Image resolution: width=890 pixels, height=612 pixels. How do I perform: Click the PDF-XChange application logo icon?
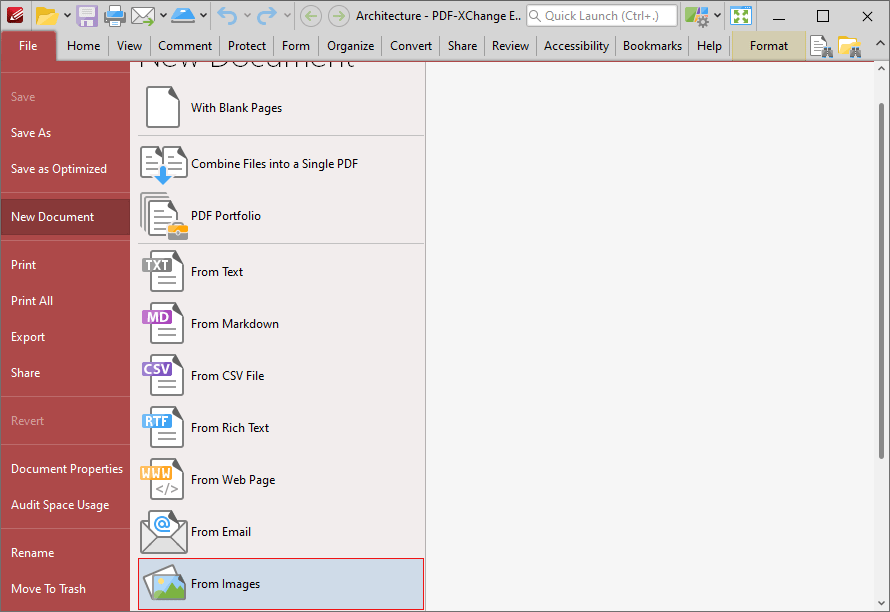point(14,15)
